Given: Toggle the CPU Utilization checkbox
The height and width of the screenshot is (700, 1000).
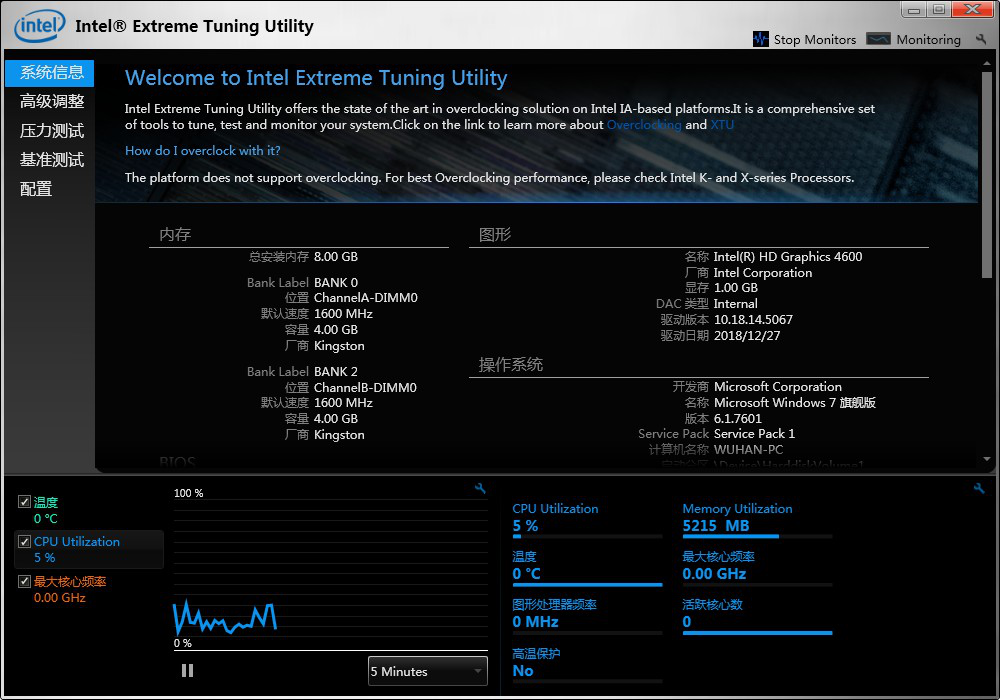Looking at the screenshot, I should click(24, 541).
